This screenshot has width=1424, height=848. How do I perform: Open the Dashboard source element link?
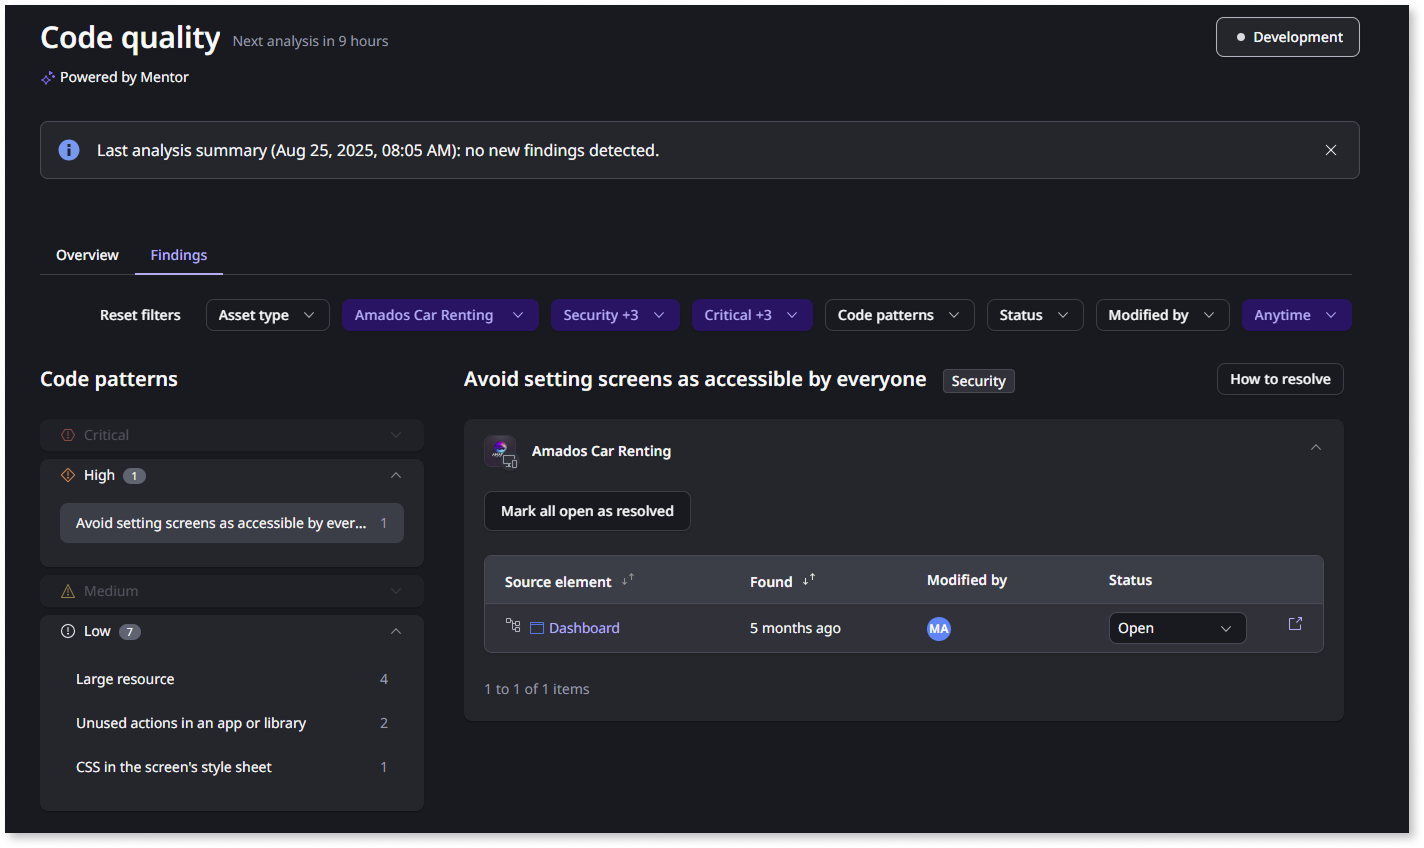click(584, 628)
